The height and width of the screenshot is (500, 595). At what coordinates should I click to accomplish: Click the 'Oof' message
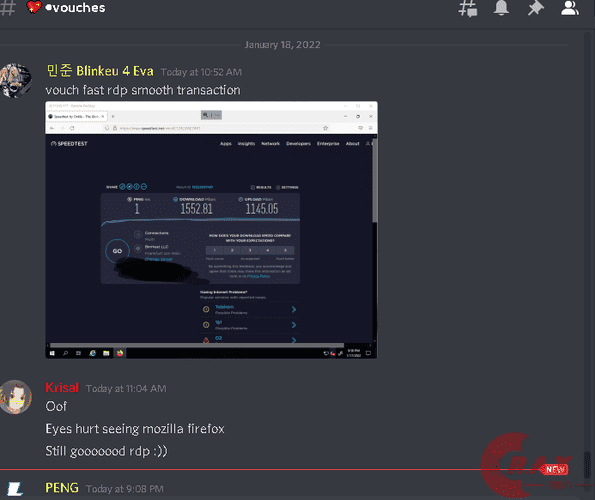56,406
